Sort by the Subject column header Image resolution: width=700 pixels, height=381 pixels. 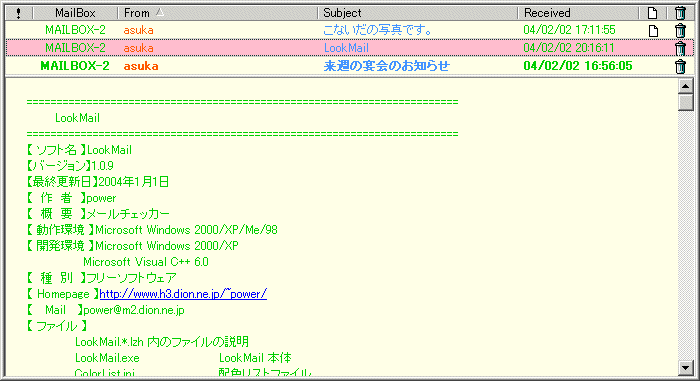[x=417, y=13]
